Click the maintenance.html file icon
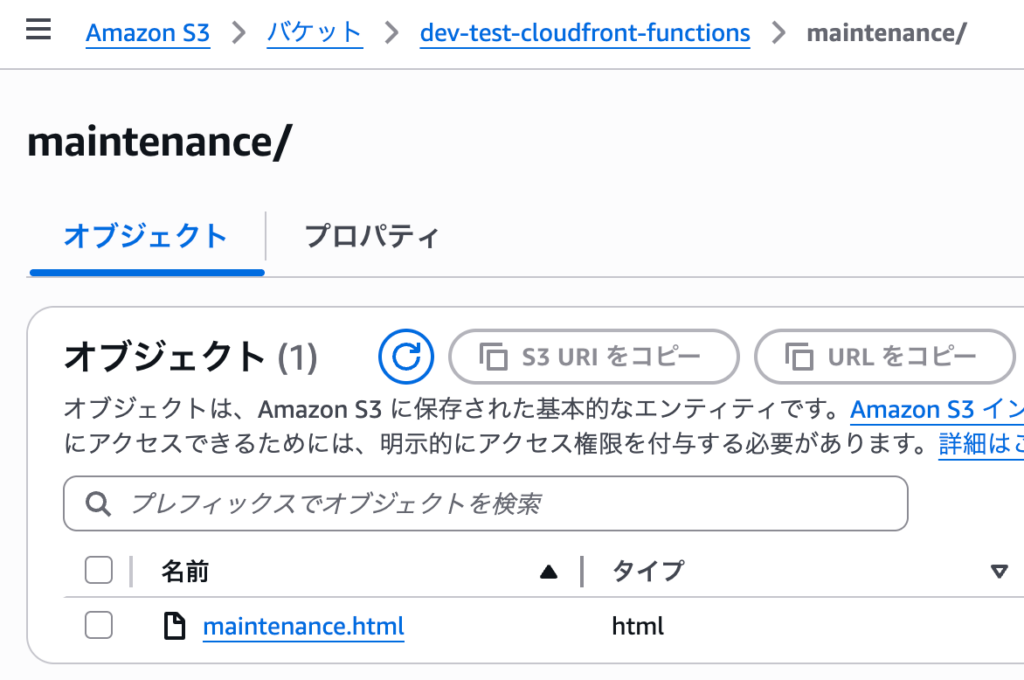This screenshot has width=1024, height=680. coord(175,627)
